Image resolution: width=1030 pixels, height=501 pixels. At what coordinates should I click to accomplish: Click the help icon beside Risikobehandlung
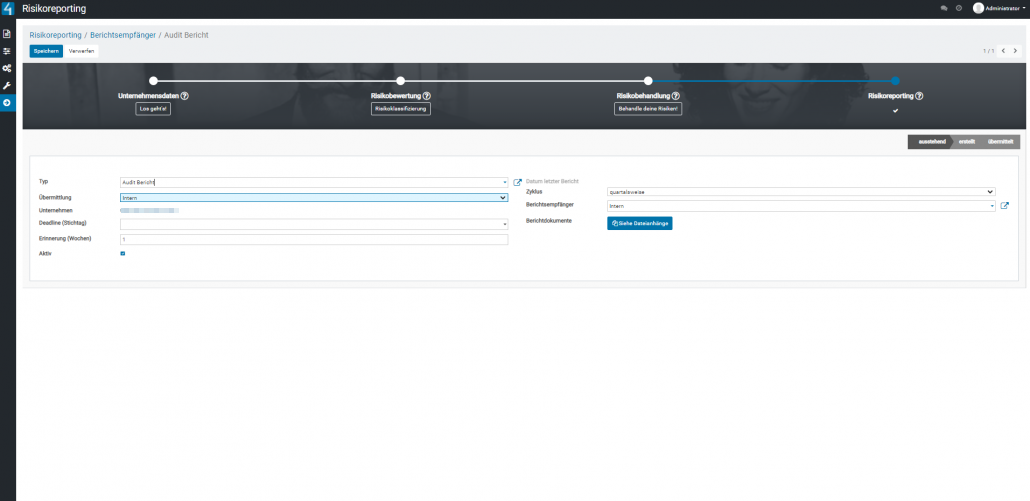(x=677, y=96)
